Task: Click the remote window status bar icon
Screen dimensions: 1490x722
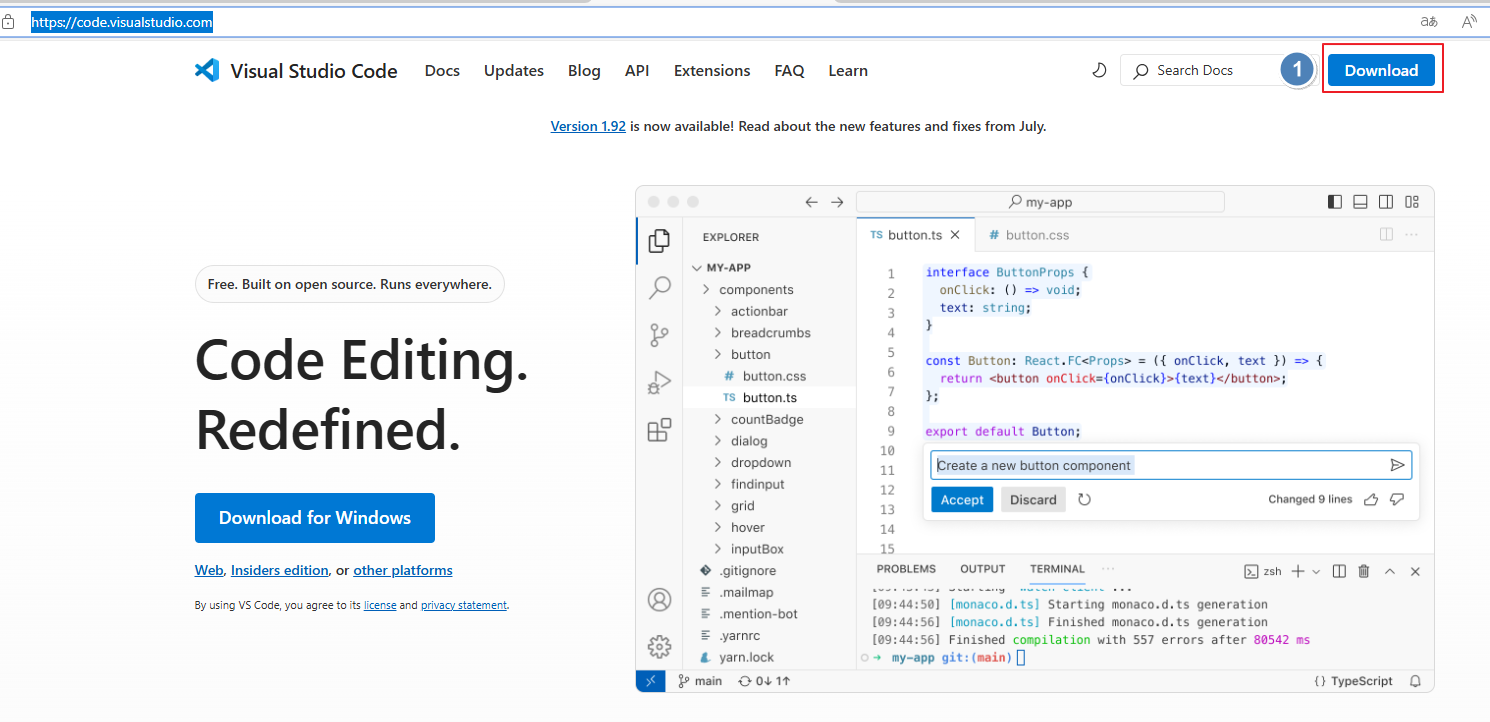Action: click(x=650, y=681)
